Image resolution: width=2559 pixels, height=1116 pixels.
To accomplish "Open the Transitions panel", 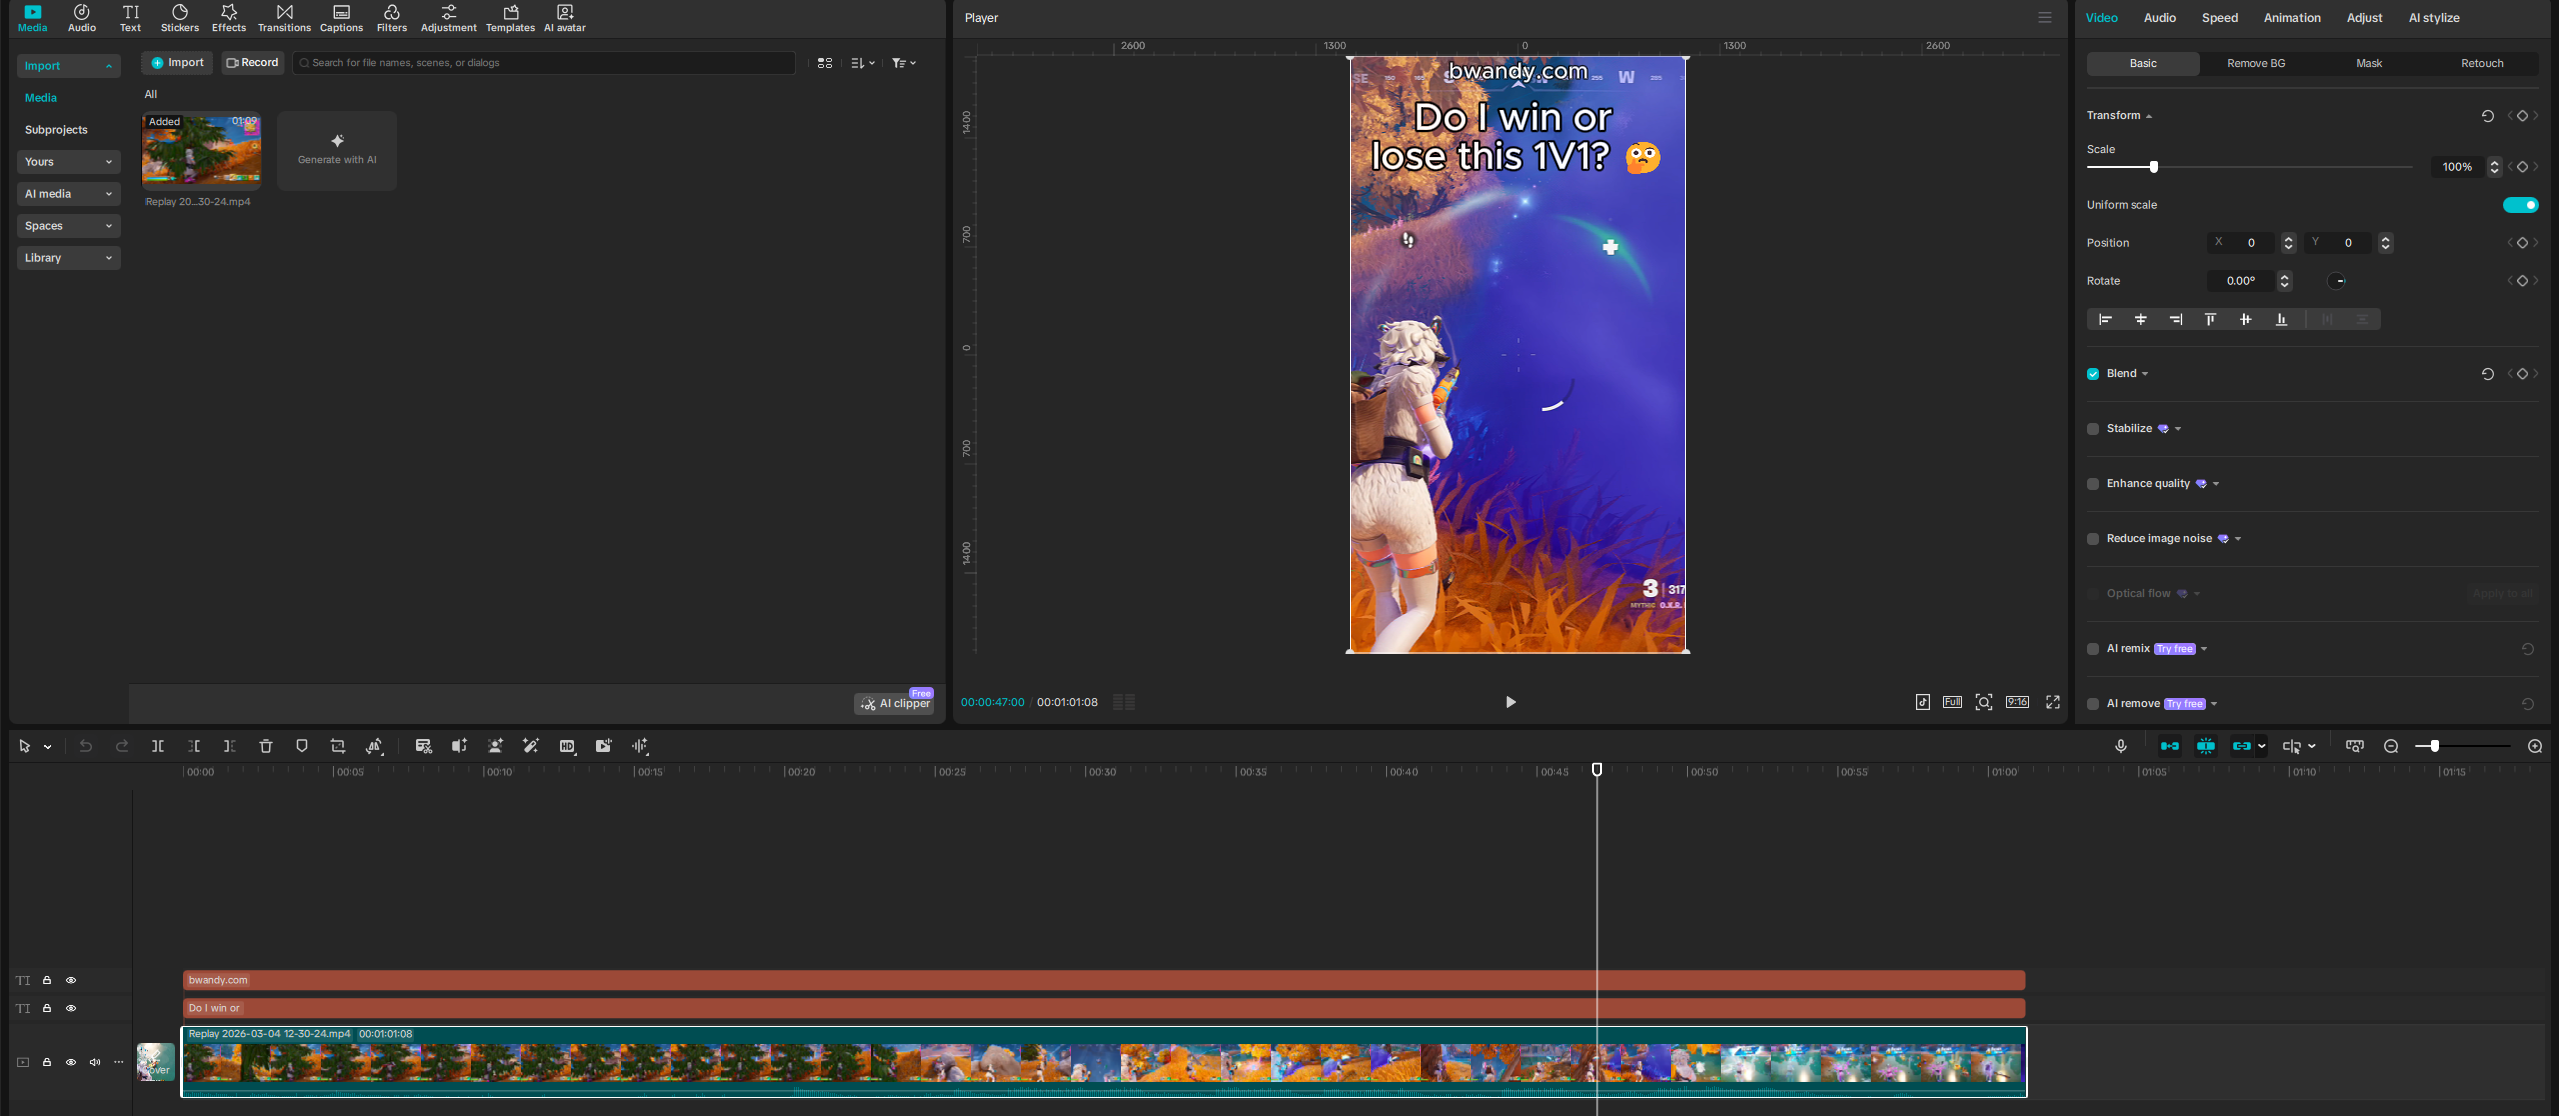I will coord(284,18).
